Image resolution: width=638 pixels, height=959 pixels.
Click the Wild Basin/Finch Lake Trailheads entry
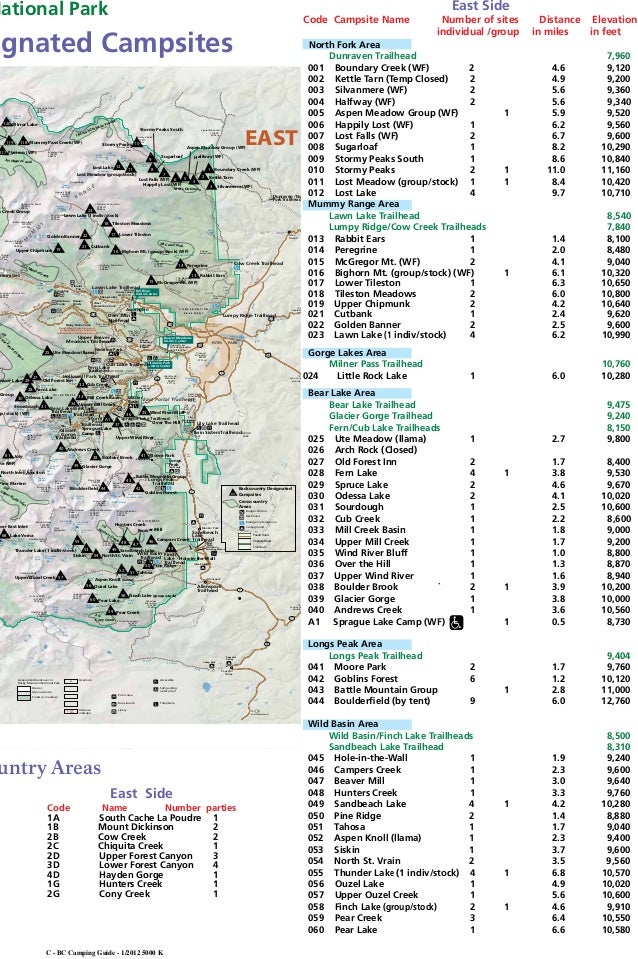401,736
